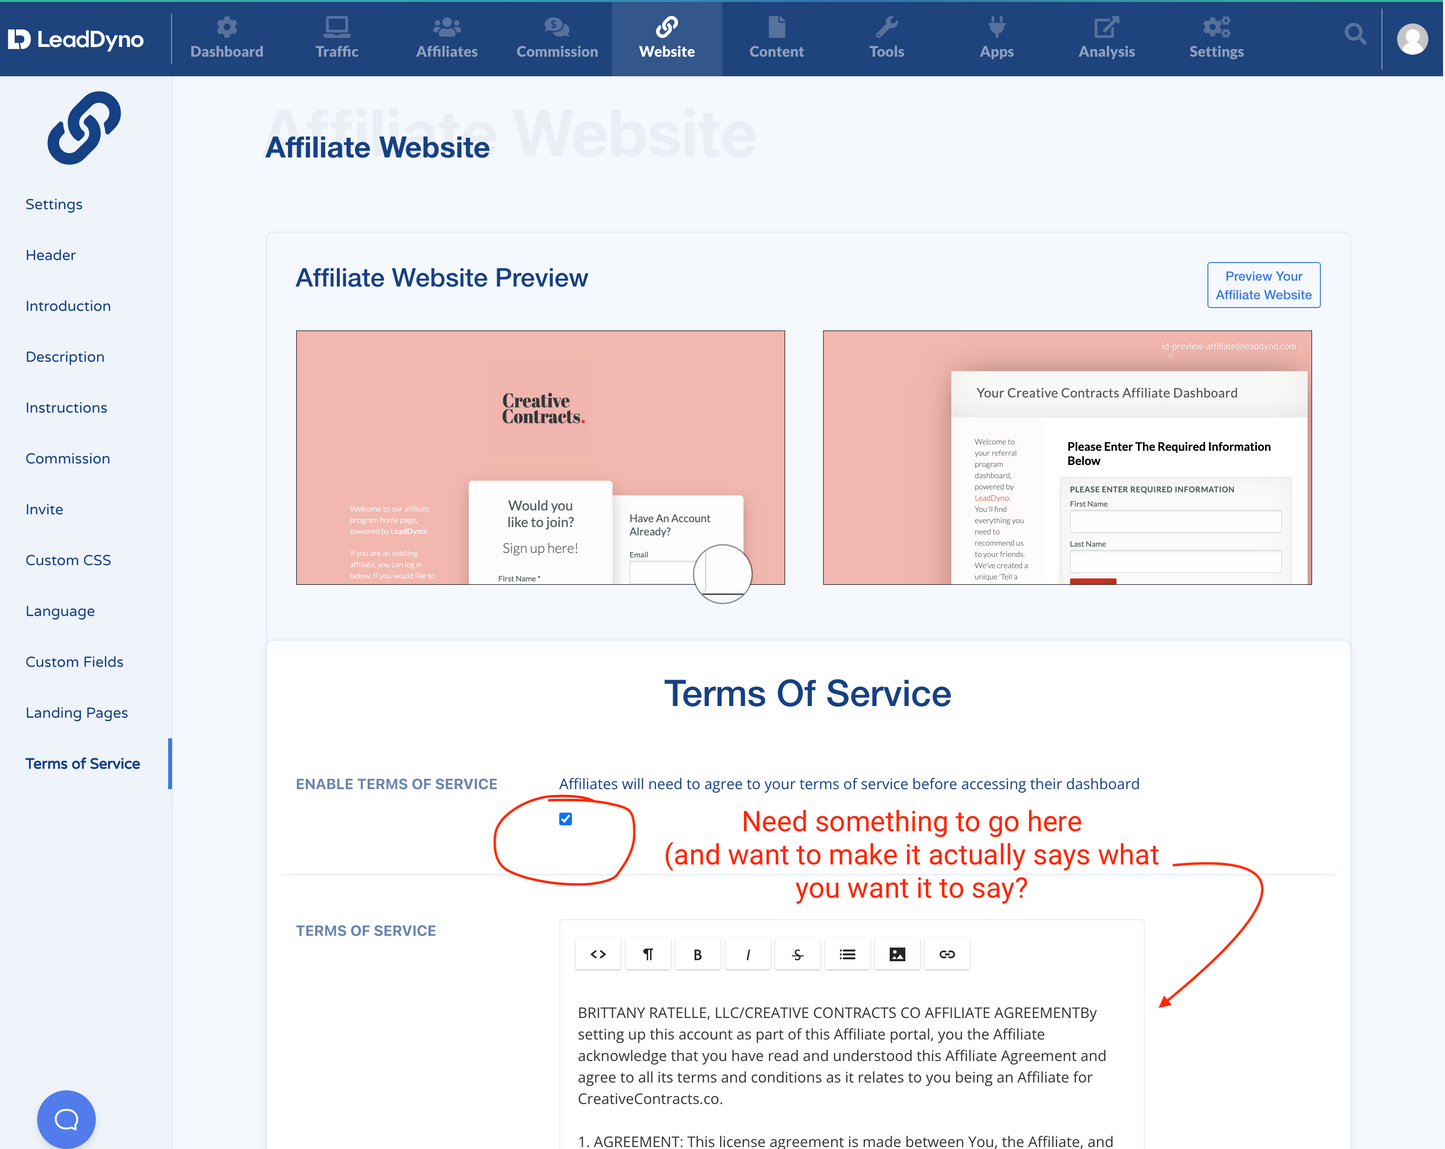The height and width of the screenshot is (1149, 1445).
Task: Open the Header sidebar section
Action: click(x=51, y=255)
